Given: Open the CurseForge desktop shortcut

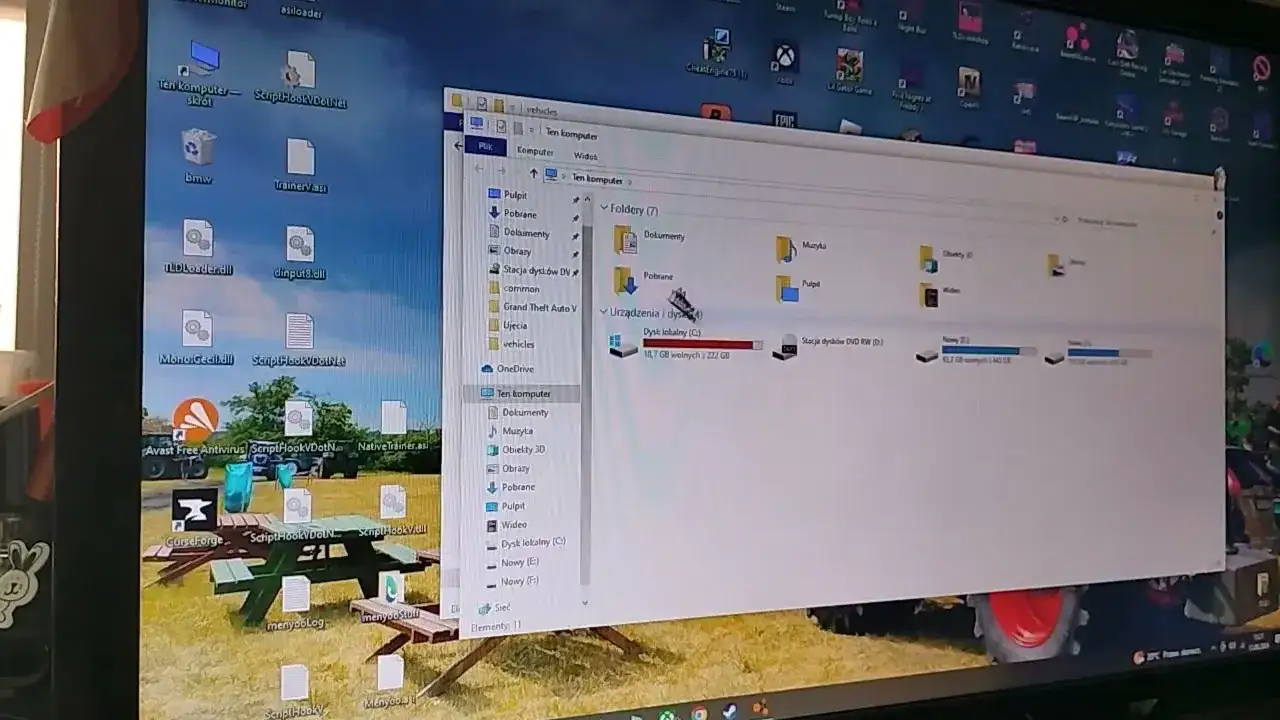Looking at the screenshot, I should (194, 514).
